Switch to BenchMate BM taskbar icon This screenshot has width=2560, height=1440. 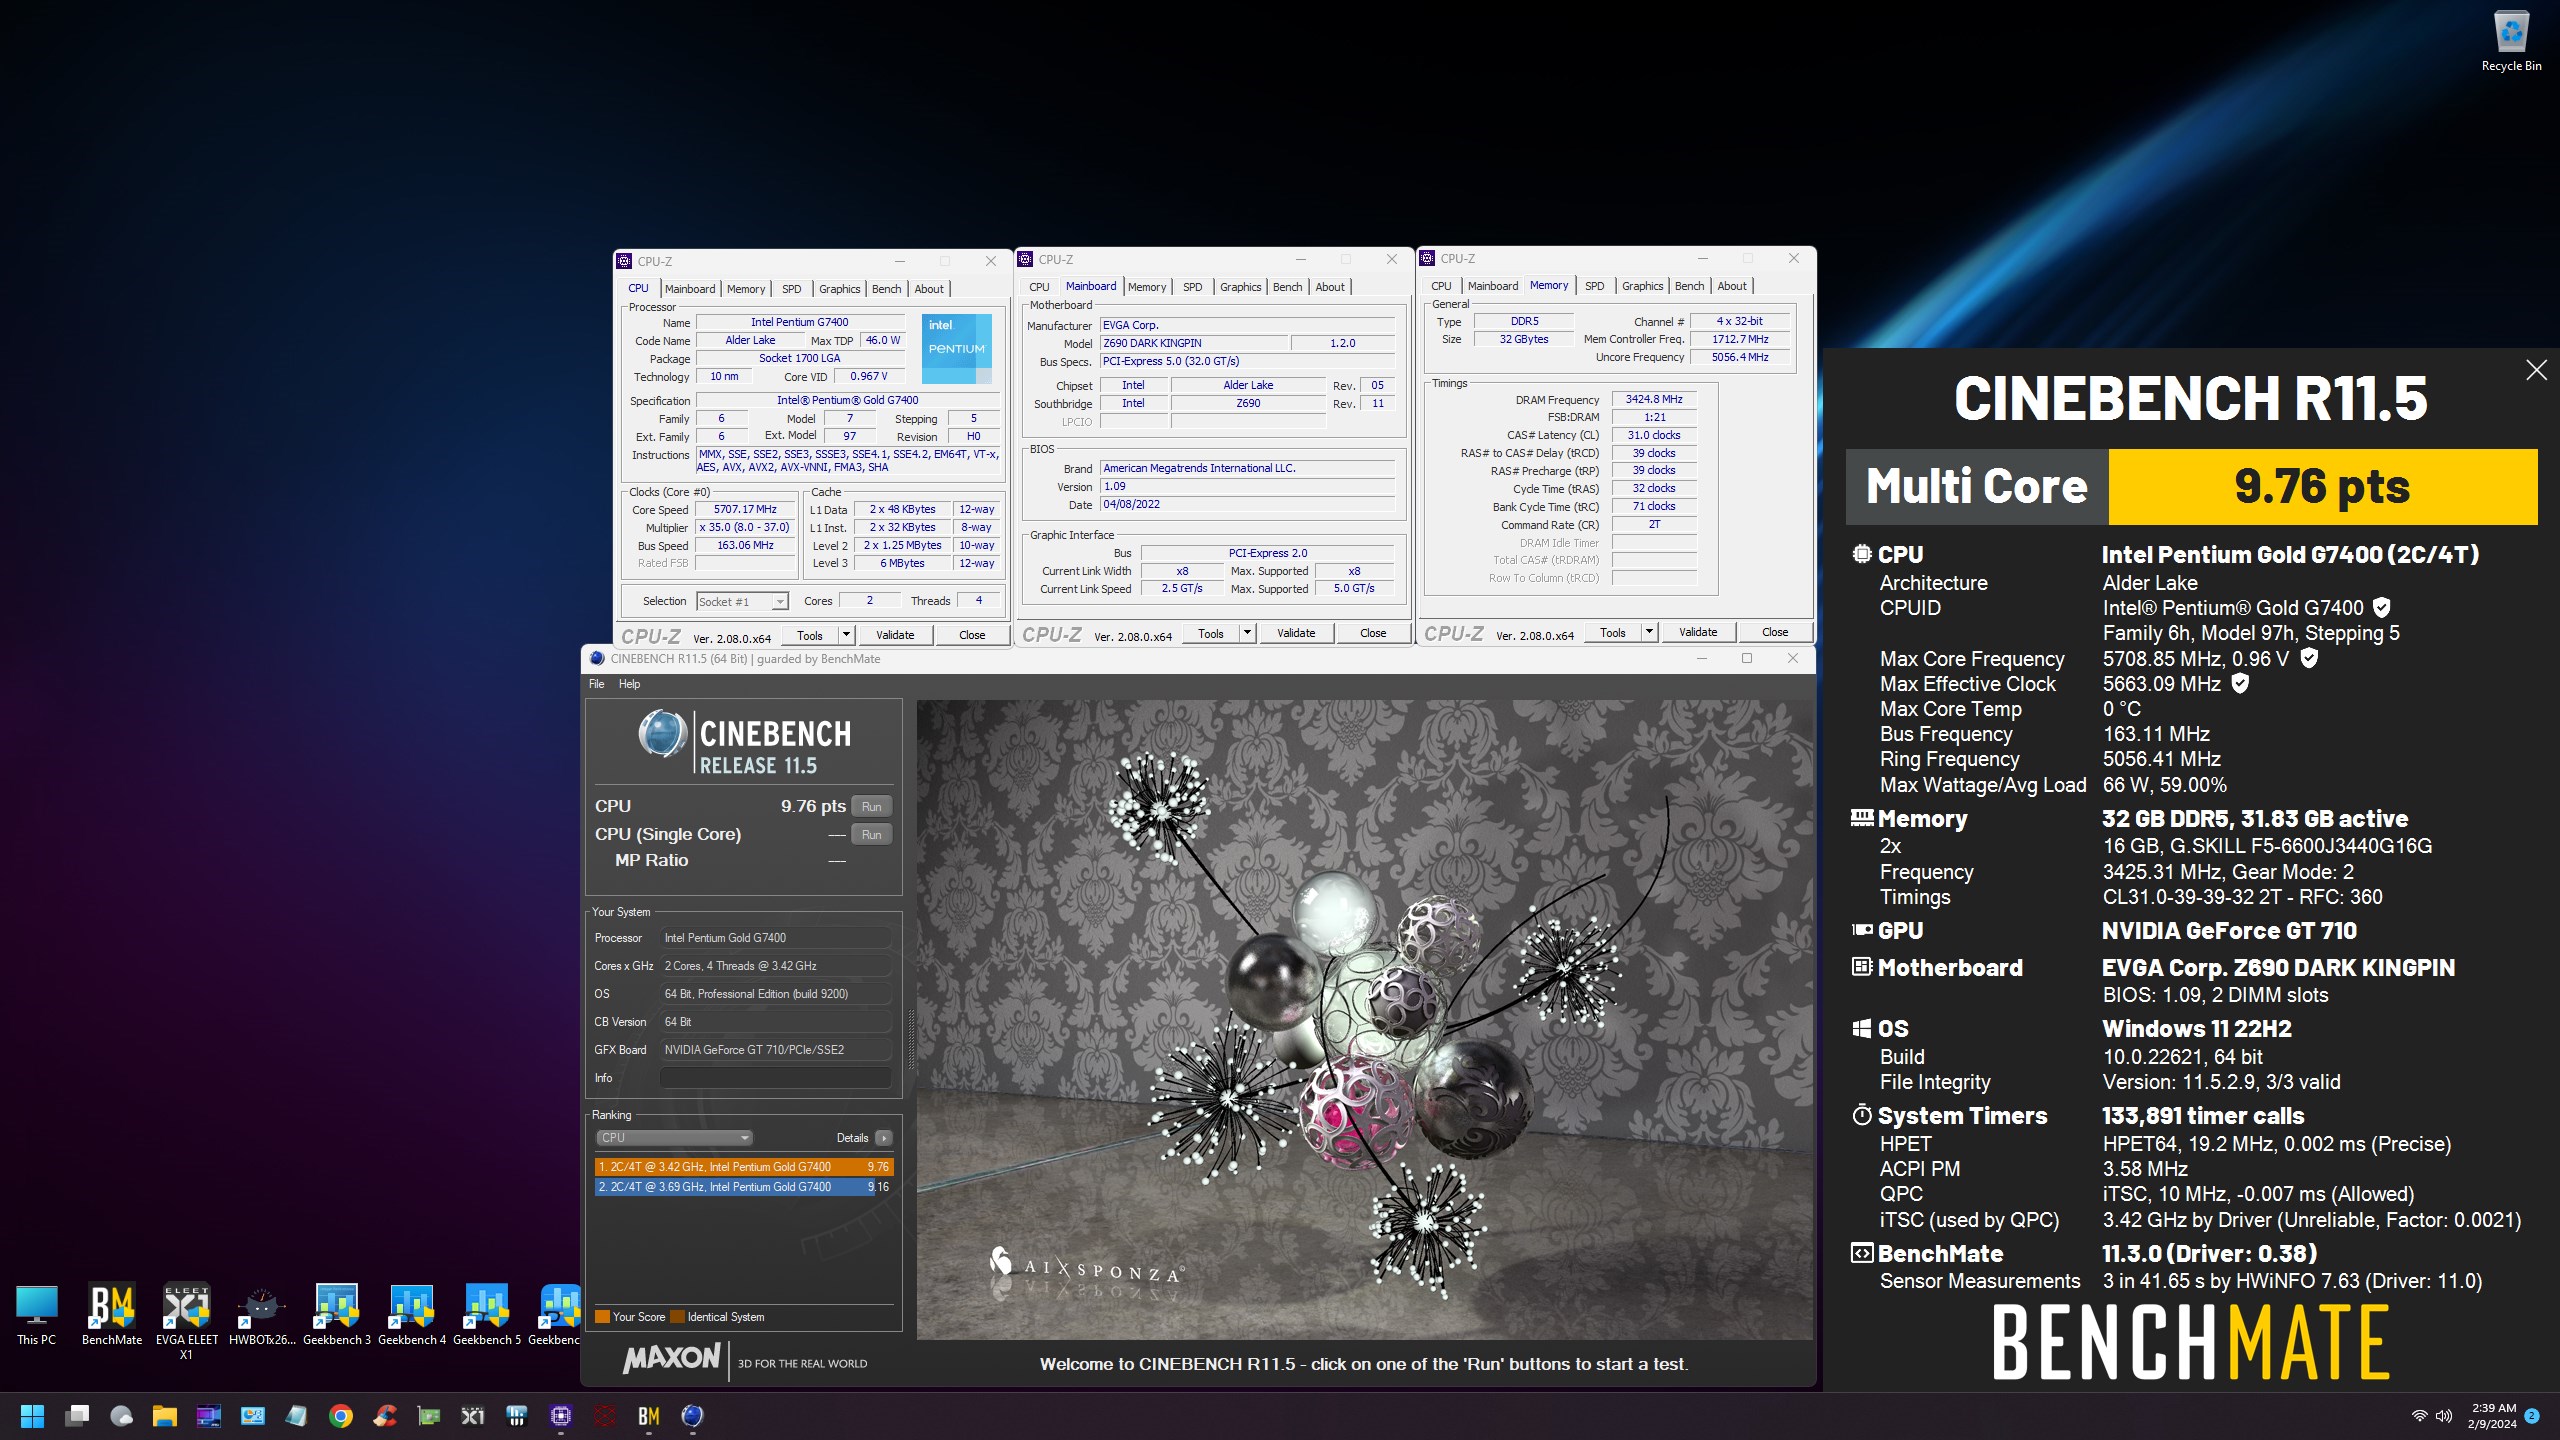tap(649, 1416)
